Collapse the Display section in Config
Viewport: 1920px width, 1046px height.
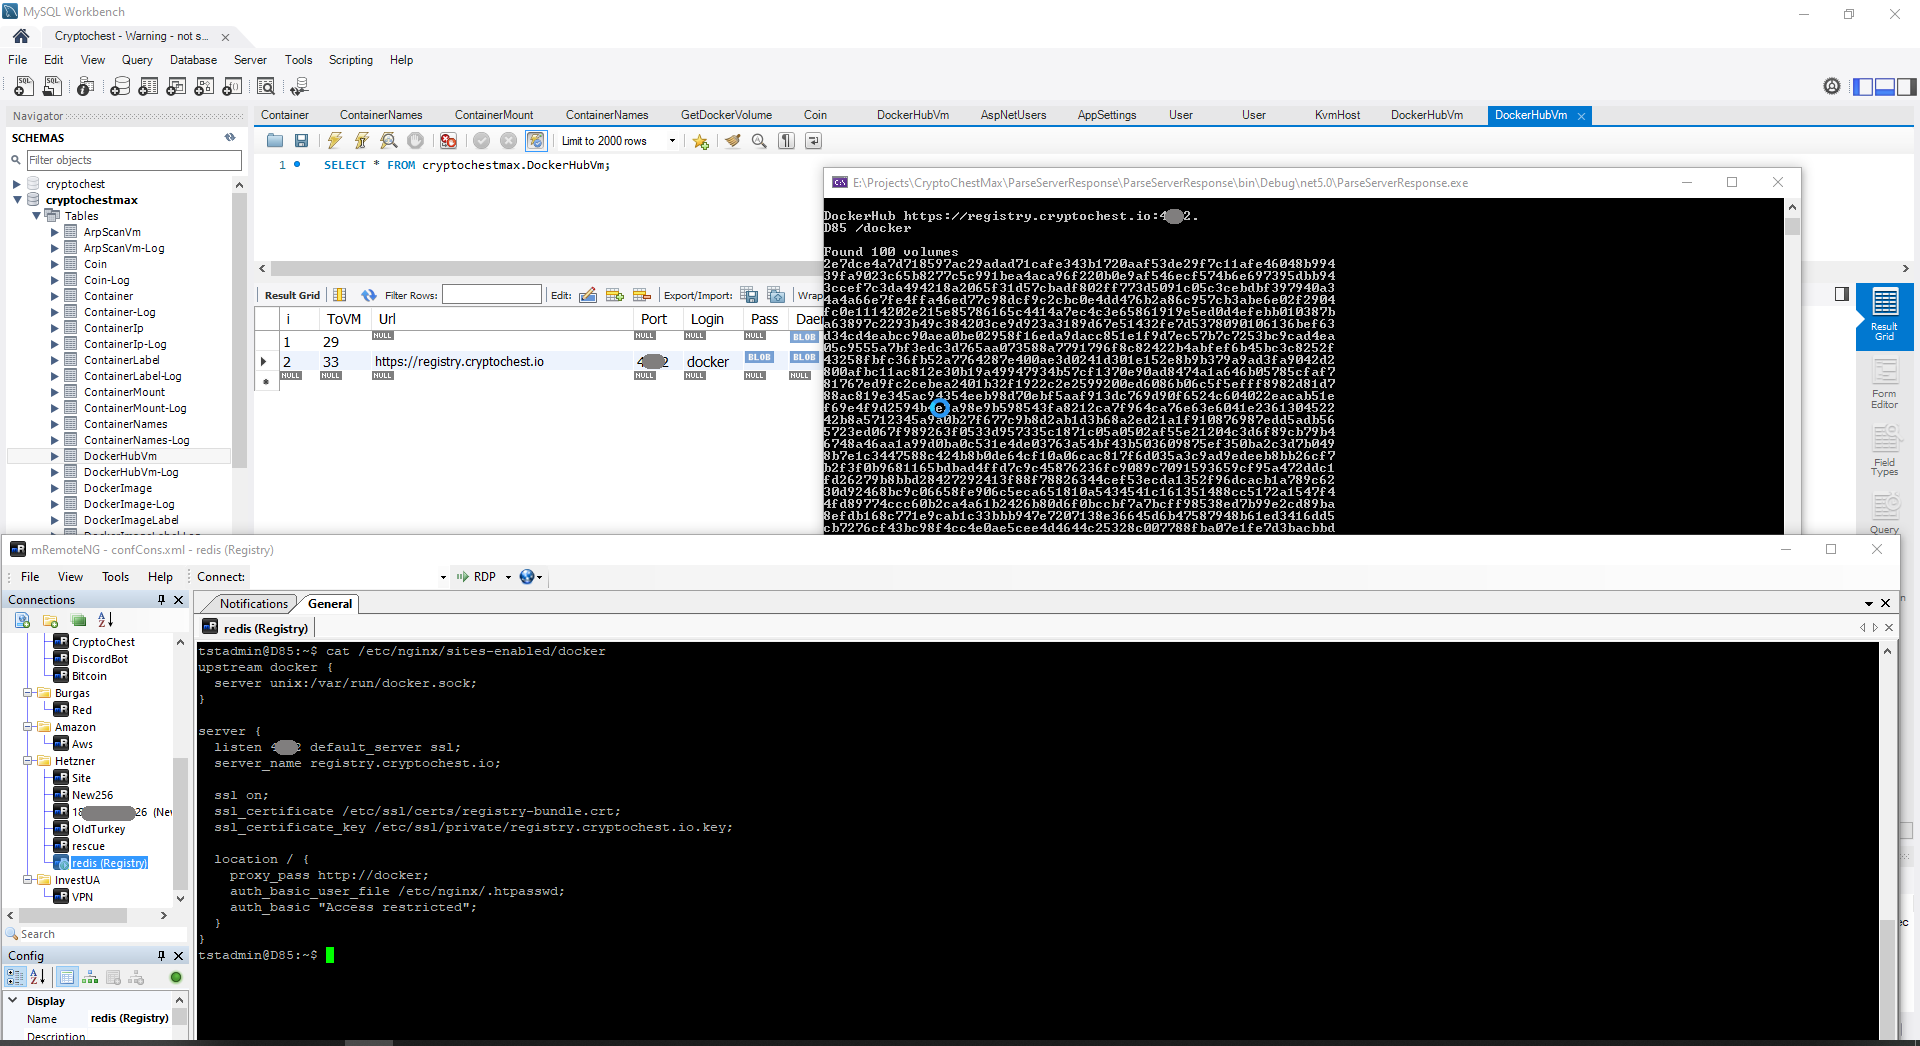tap(13, 1000)
